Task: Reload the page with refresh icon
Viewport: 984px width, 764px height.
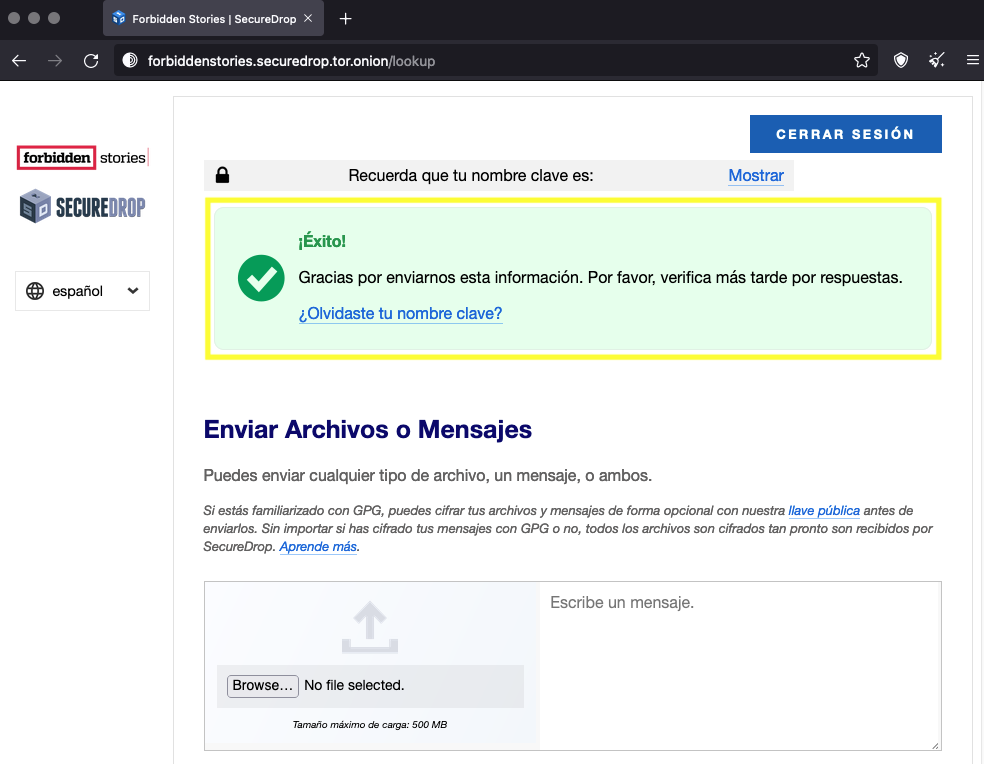Action: [x=91, y=61]
